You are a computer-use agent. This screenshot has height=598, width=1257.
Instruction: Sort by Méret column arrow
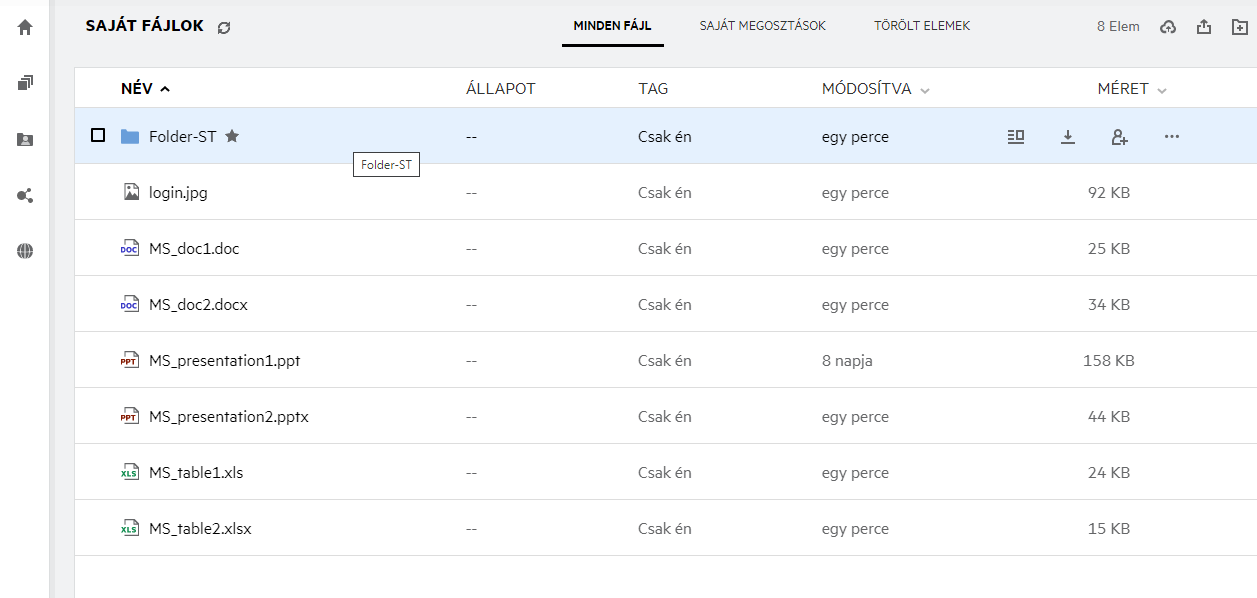pyautogui.click(x=1162, y=90)
